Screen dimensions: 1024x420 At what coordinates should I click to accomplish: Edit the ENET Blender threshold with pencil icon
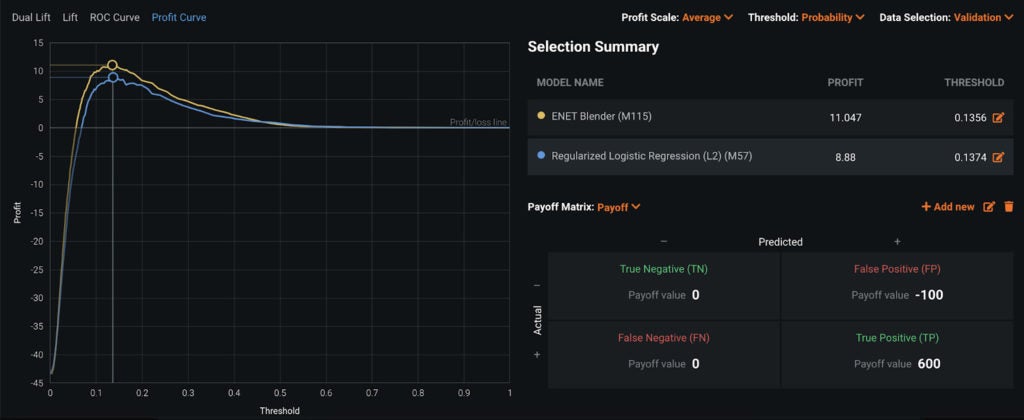coord(998,118)
